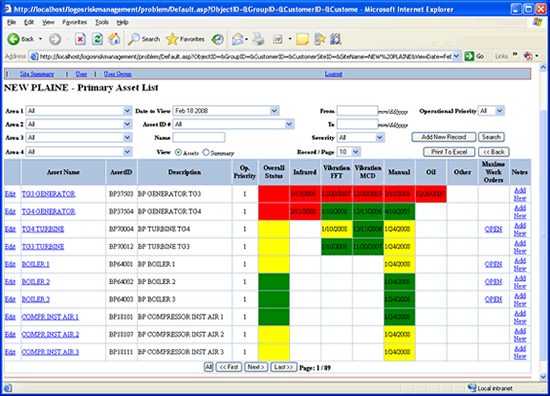Open the Site Summary link

(37, 74)
